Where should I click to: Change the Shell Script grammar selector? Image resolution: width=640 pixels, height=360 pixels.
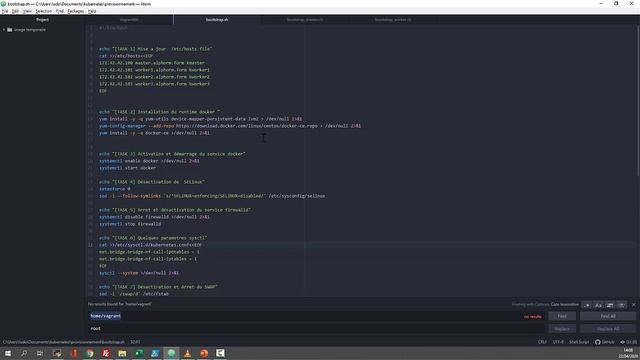coord(579,342)
